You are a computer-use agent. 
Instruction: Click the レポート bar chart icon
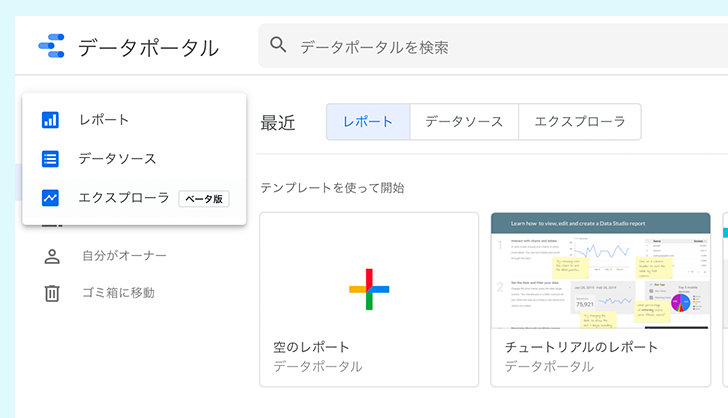pos(50,120)
